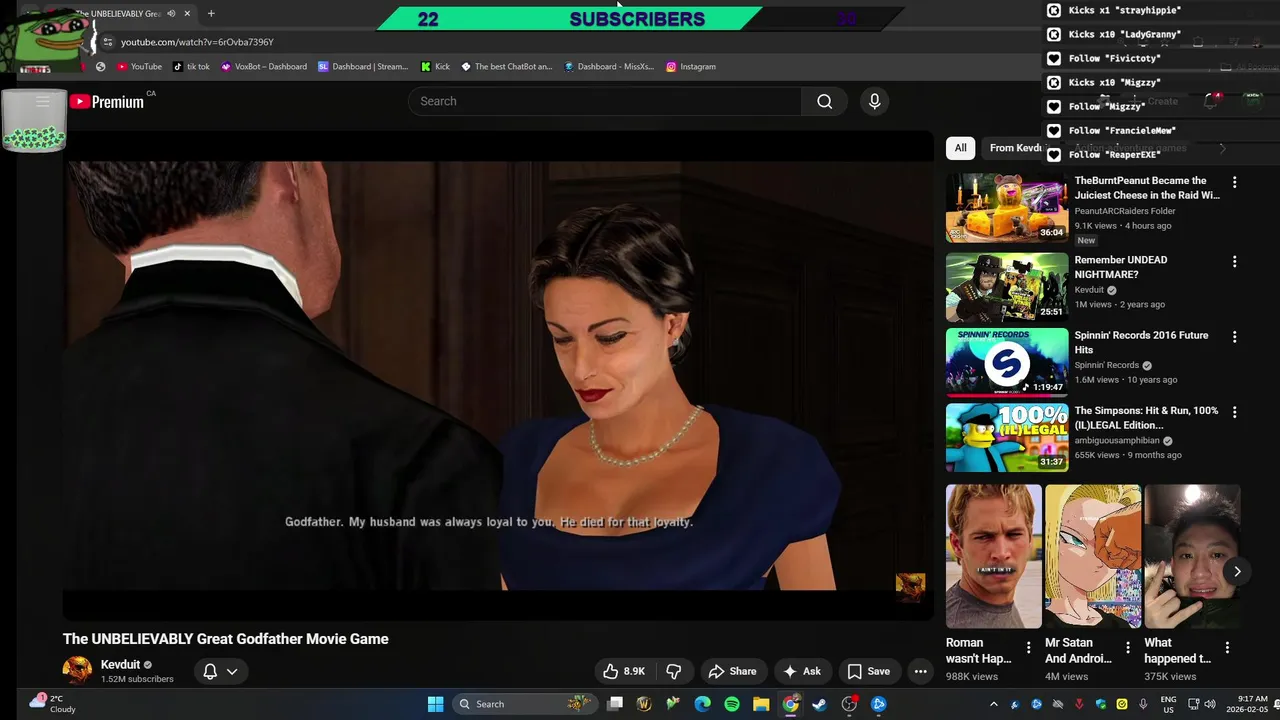
Task: Click the address bar URL
Action: pyautogui.click(x=197, y=42)
